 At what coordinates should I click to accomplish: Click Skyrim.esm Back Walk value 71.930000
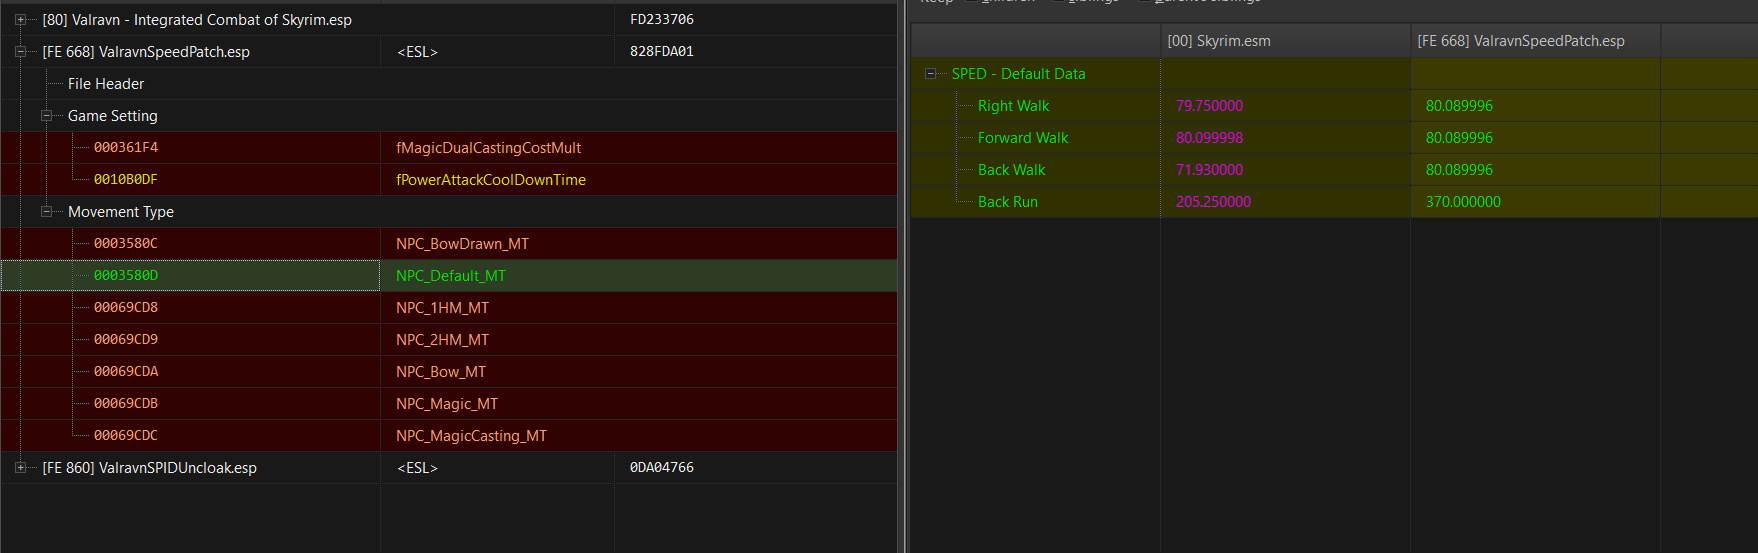[1209, 170]
